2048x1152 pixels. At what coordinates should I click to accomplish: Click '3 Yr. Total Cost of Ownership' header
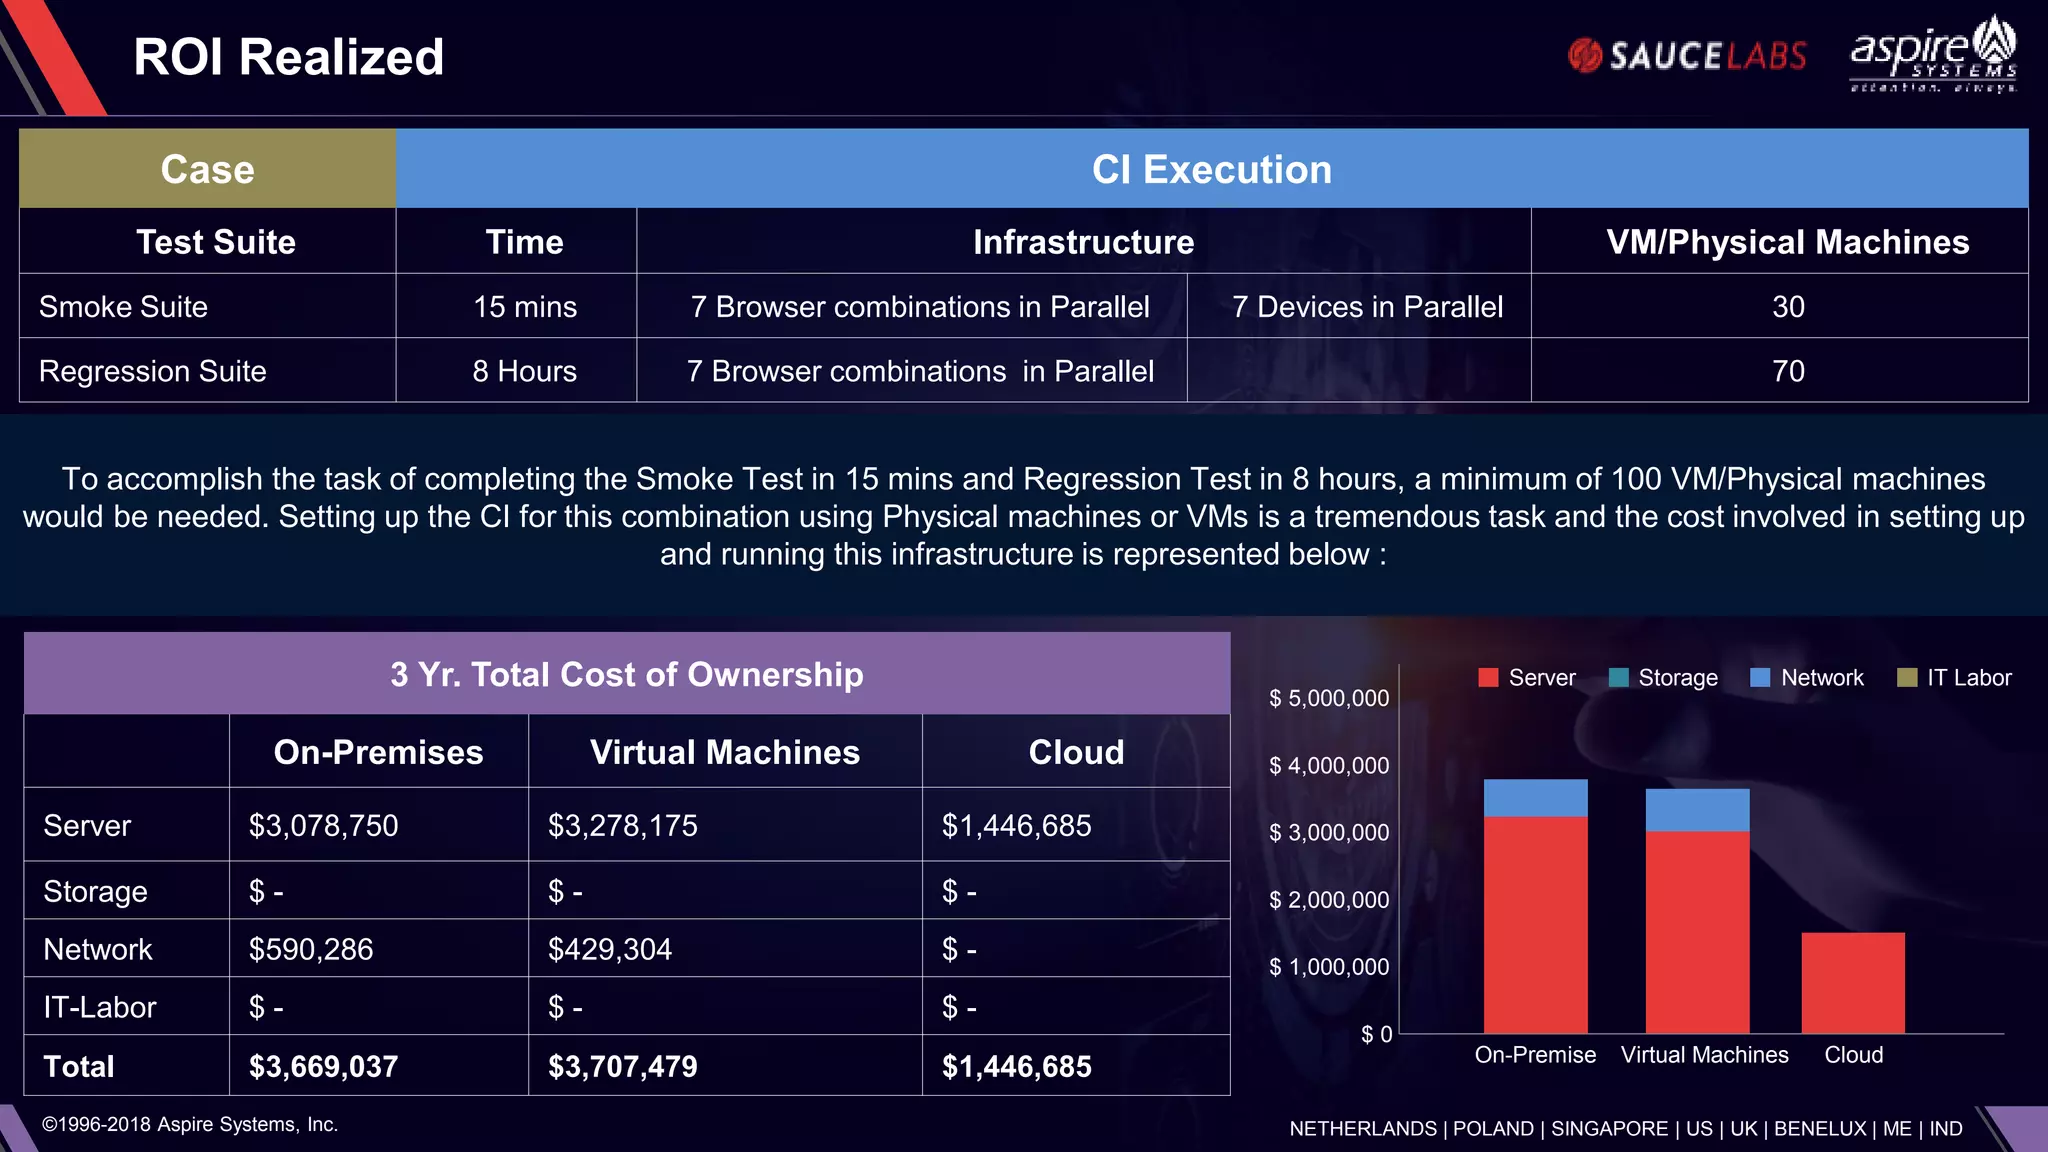(627, 674)
